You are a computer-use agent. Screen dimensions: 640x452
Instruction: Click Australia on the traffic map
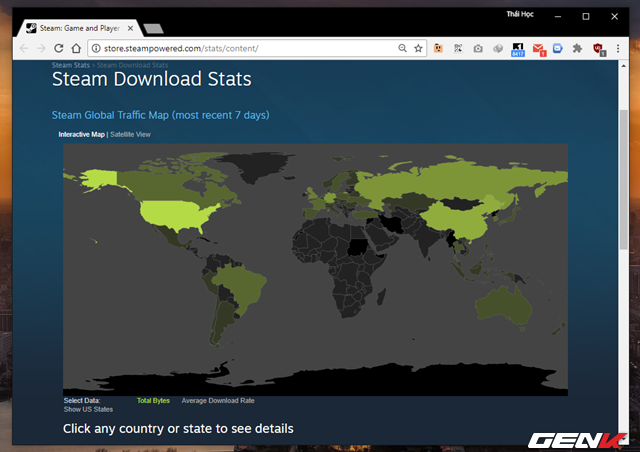pyautogui.click(x=503, y=305)
